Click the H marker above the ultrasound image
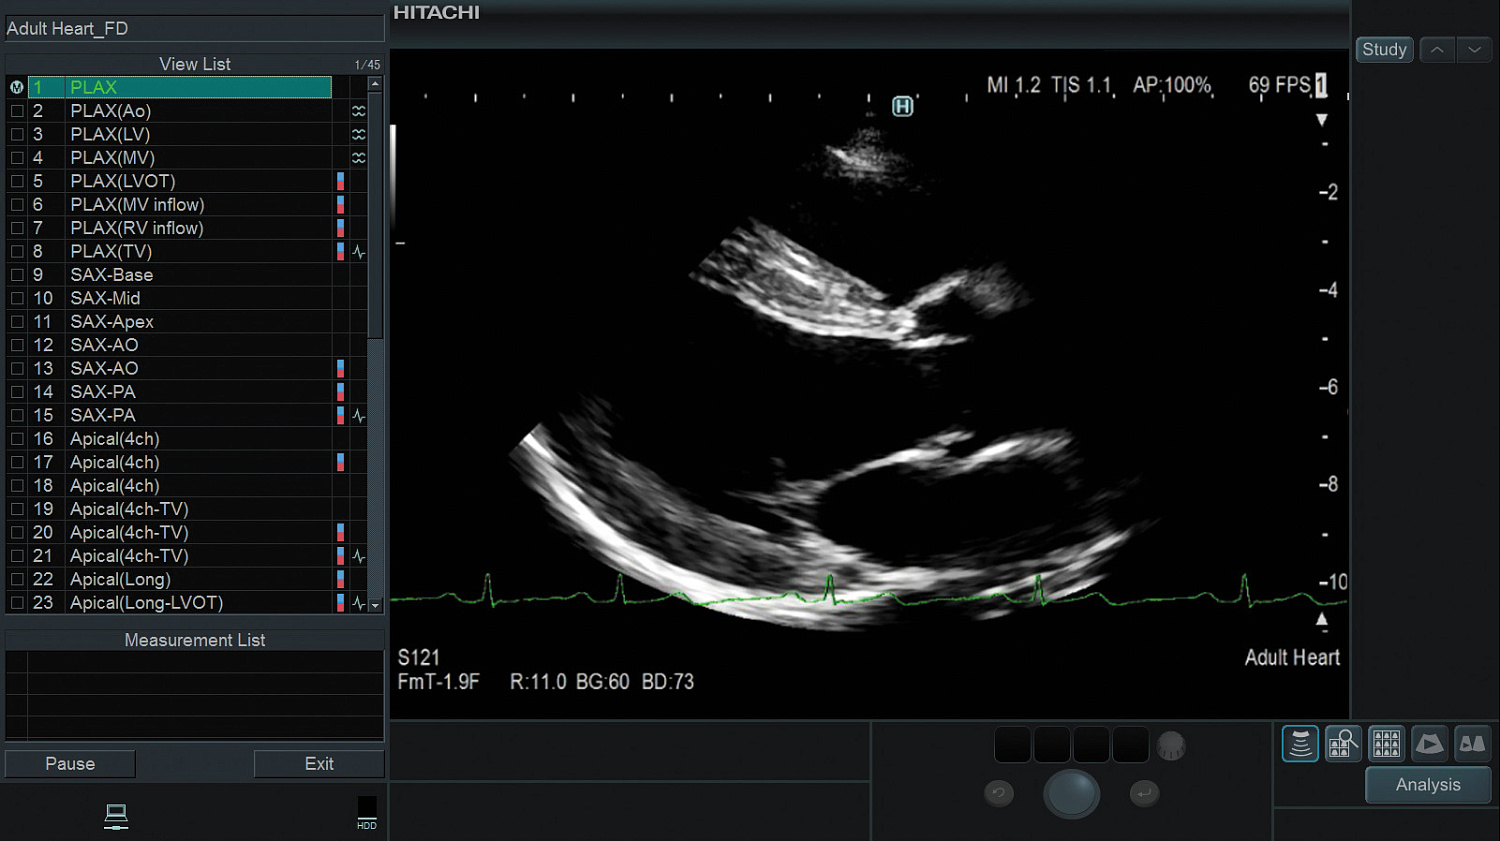1500x841 pixels. click(x=902, y=106)
